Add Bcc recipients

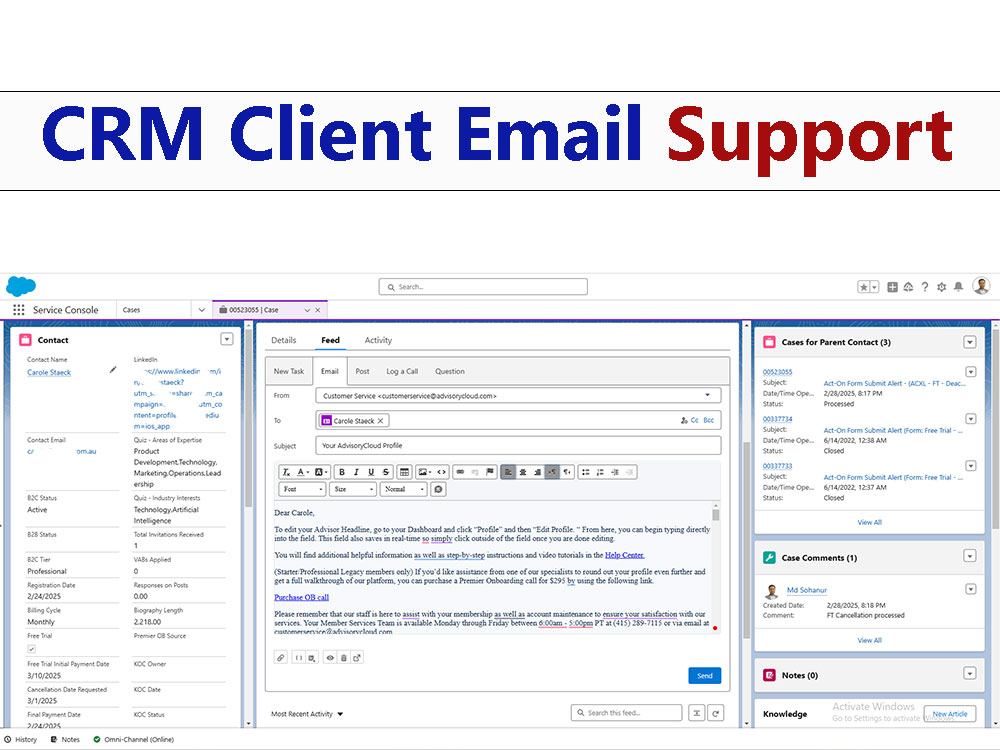tap(709, 420)
